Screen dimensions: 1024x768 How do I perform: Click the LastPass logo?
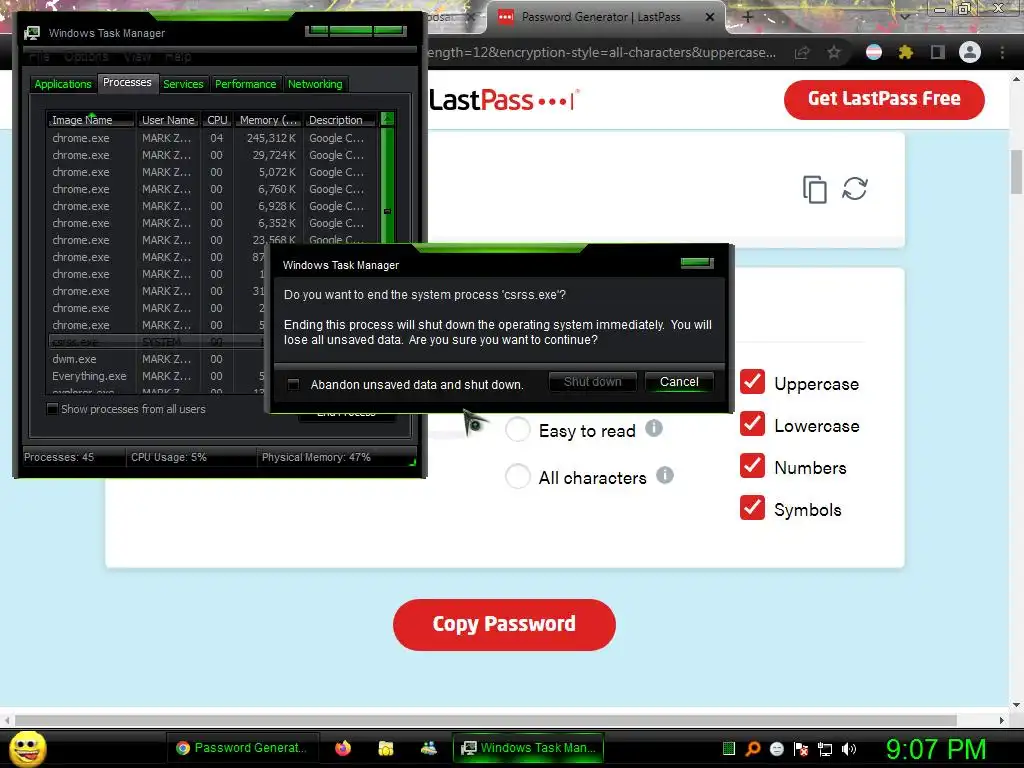[504, 100]
